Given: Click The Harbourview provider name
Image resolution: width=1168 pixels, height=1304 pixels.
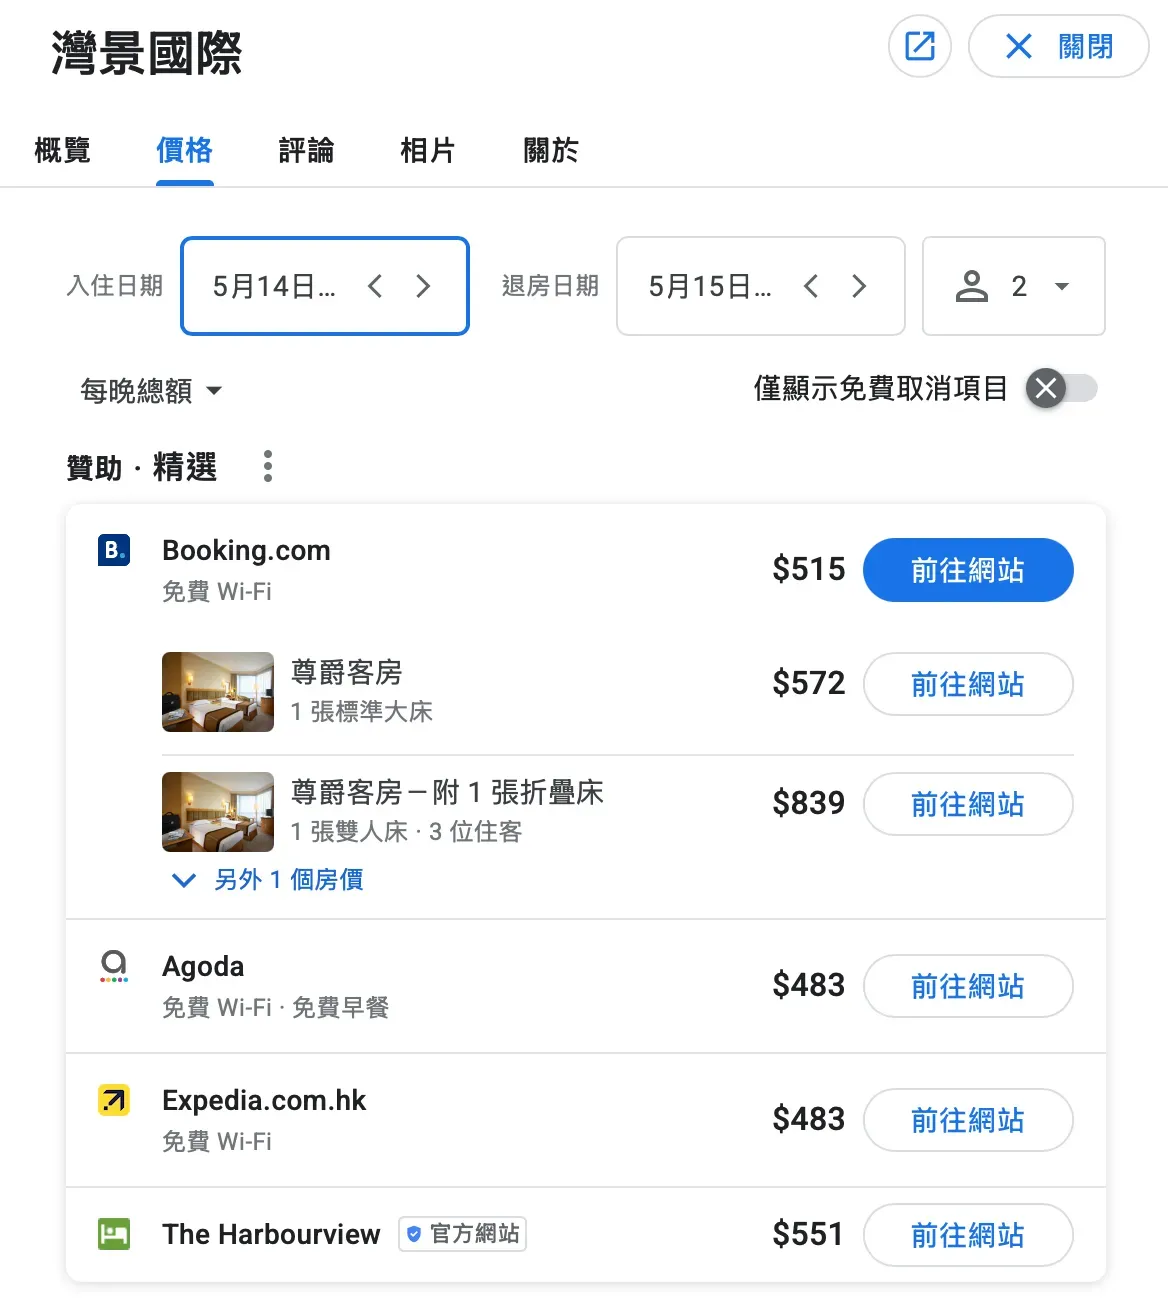Looking at the screenshot, I should click(x=271, y=1235).
